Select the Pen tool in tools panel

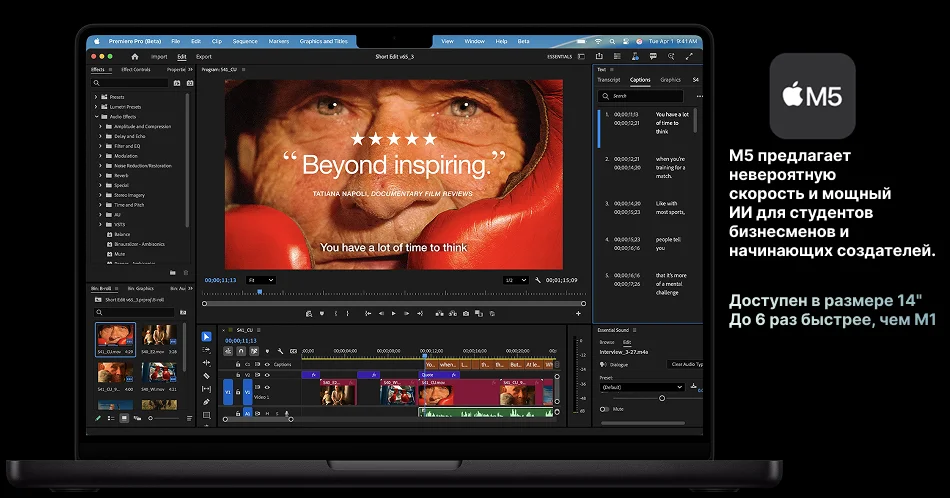coord(206,402)
